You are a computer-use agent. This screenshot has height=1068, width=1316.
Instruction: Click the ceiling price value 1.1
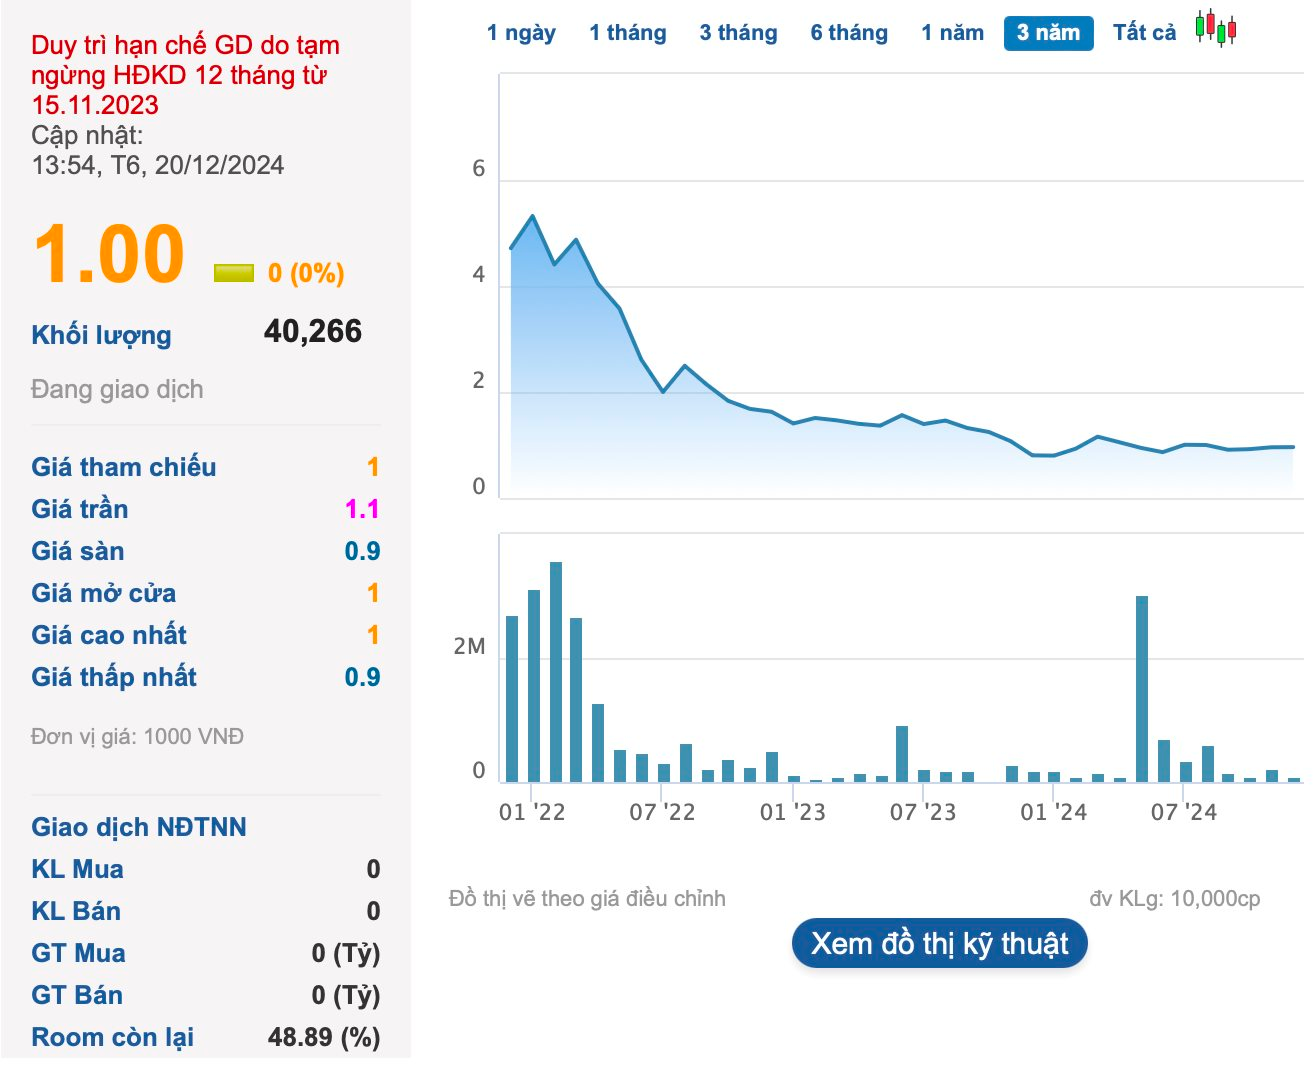(362, 509)
